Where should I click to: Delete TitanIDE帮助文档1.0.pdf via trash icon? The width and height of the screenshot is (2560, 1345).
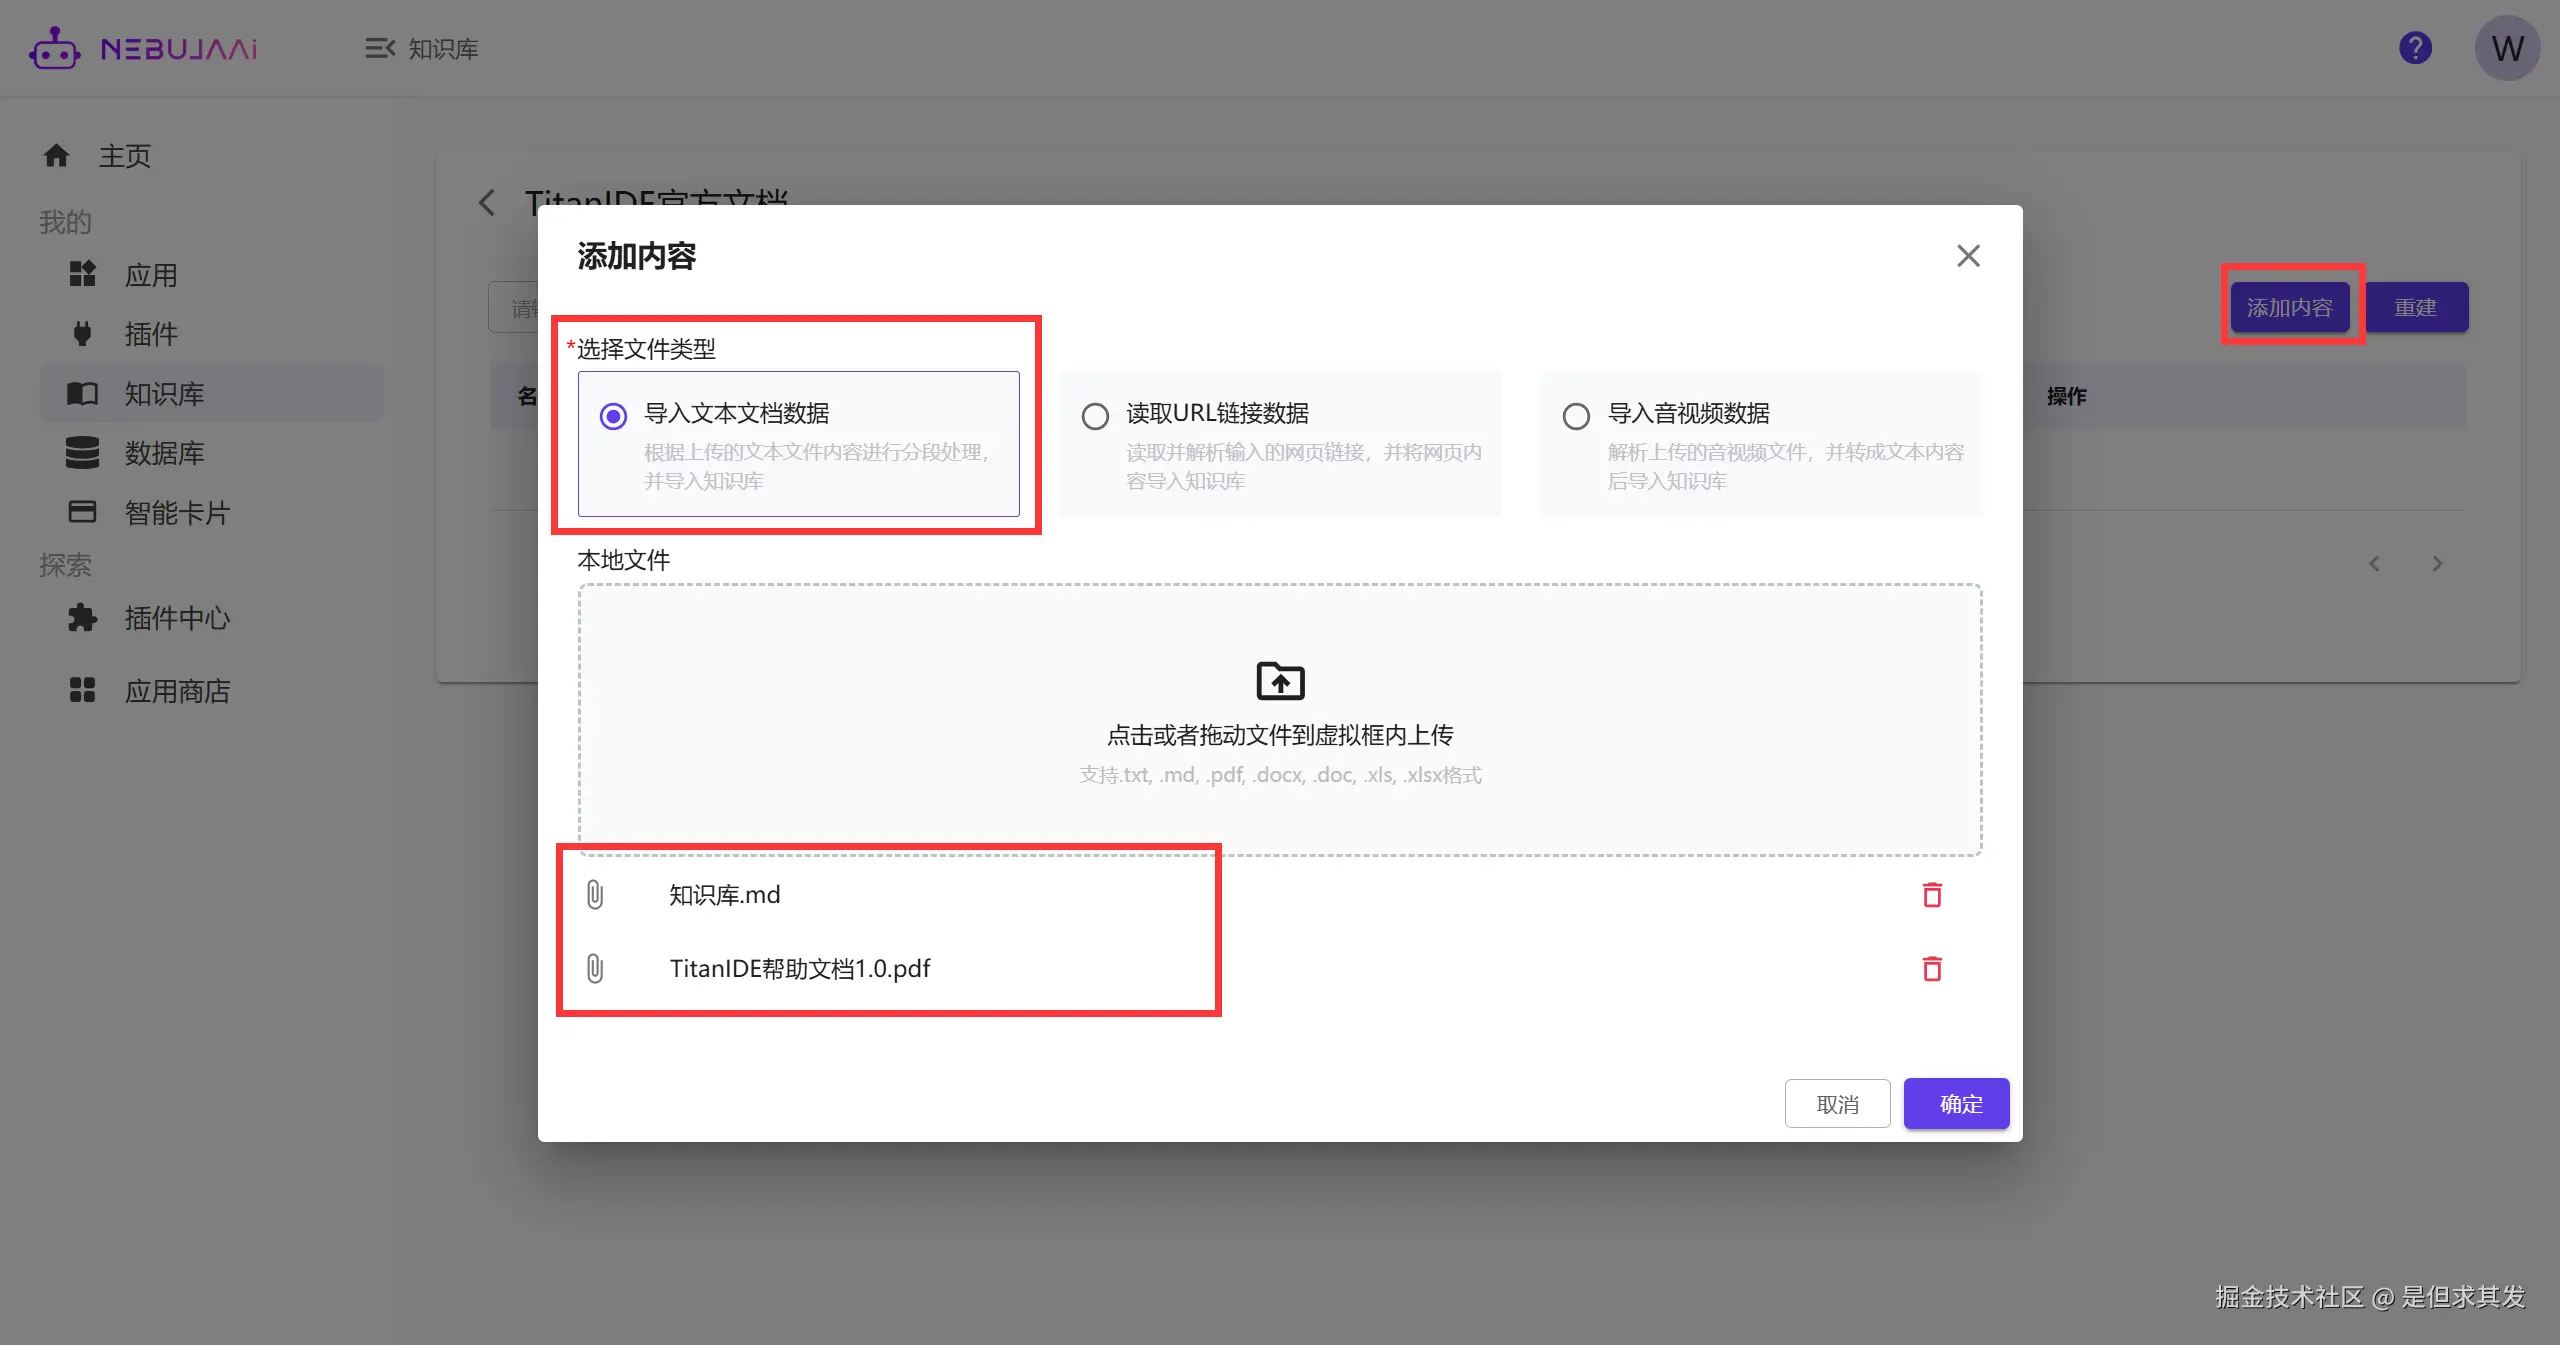point(1932,968)
